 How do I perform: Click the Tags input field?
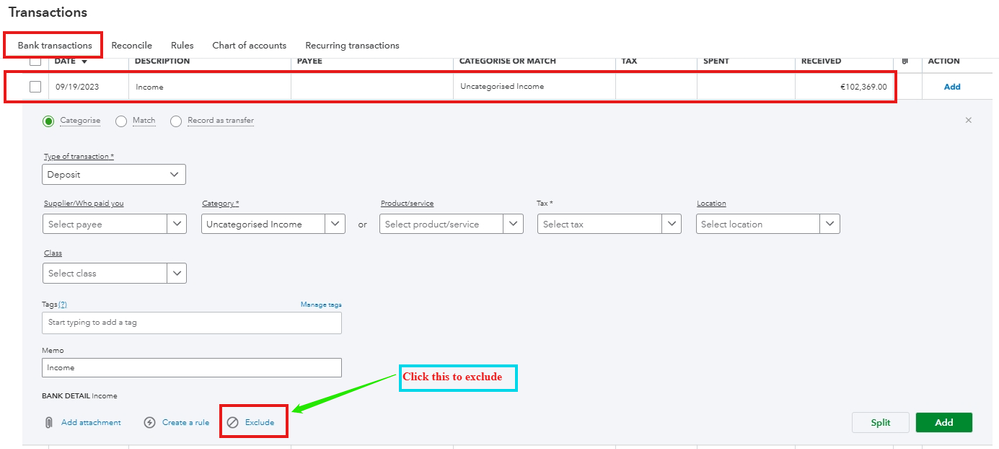[192, 323]
